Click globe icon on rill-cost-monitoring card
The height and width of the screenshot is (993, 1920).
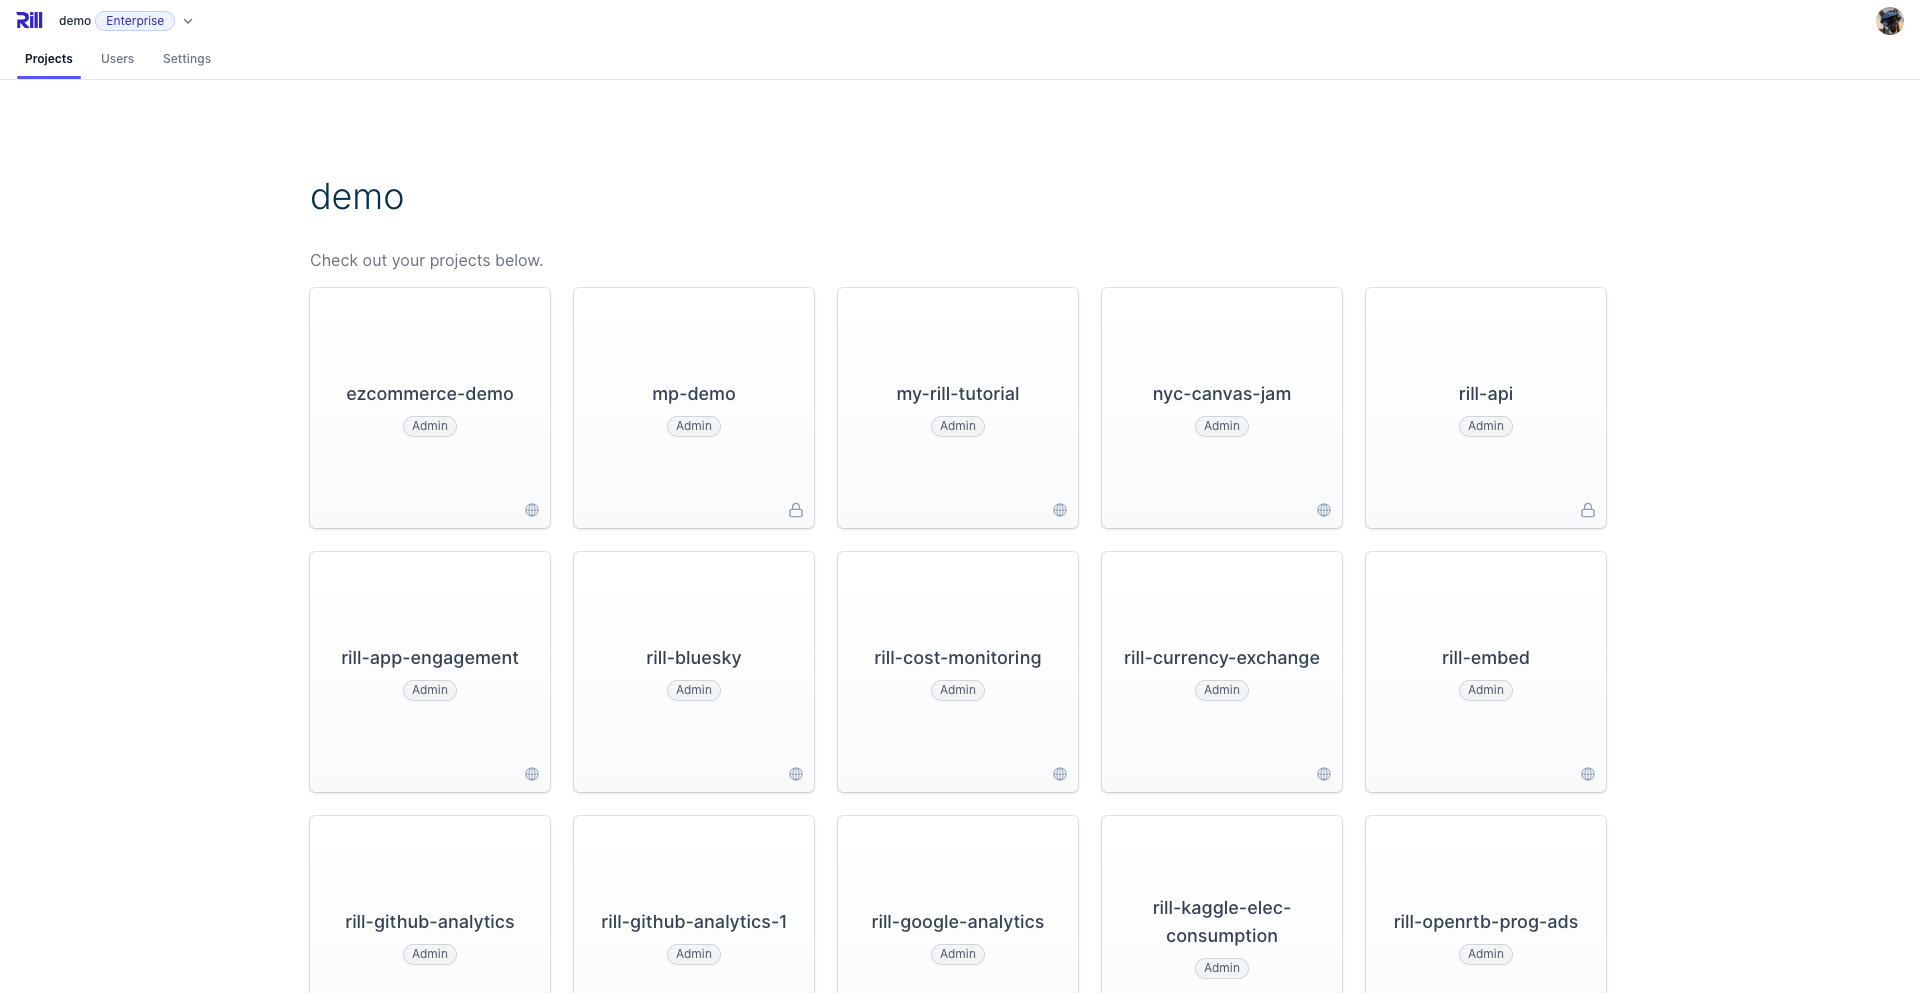pyautogui.click(x=1060, y=774)
